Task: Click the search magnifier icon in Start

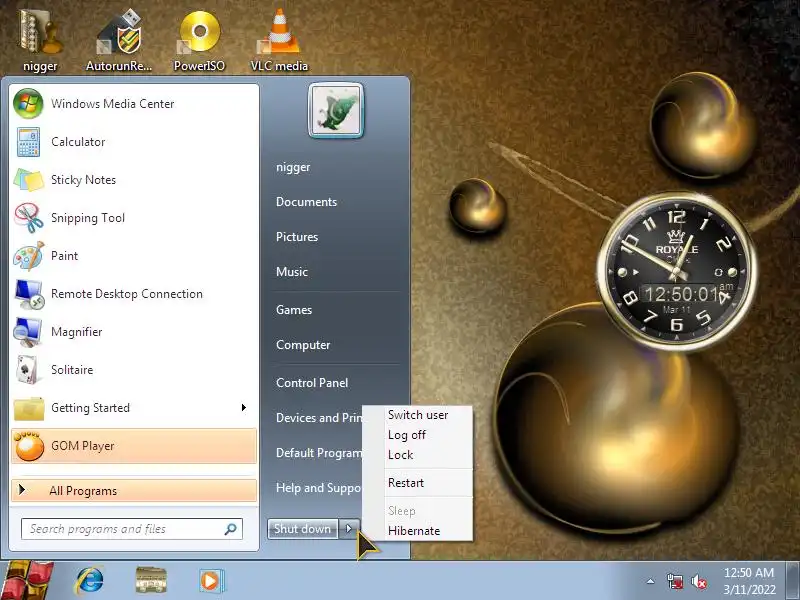Action: pos(231,529)
